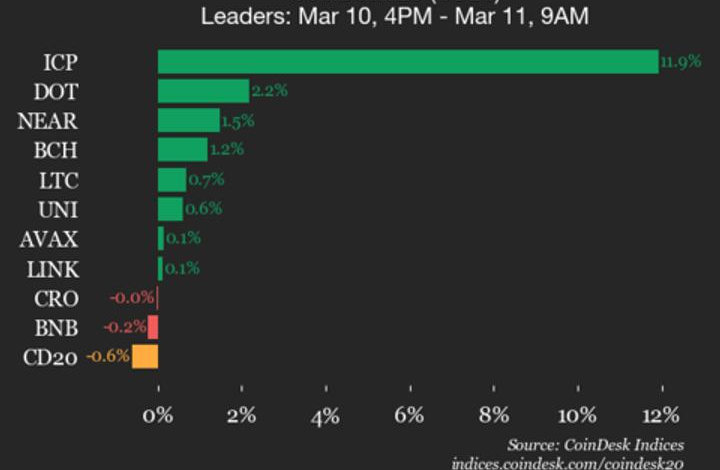The width and height of the screenshot is (720, 470).
Task: Open the indices.coindesk.com/coindesk20 link
Action: 567,462
